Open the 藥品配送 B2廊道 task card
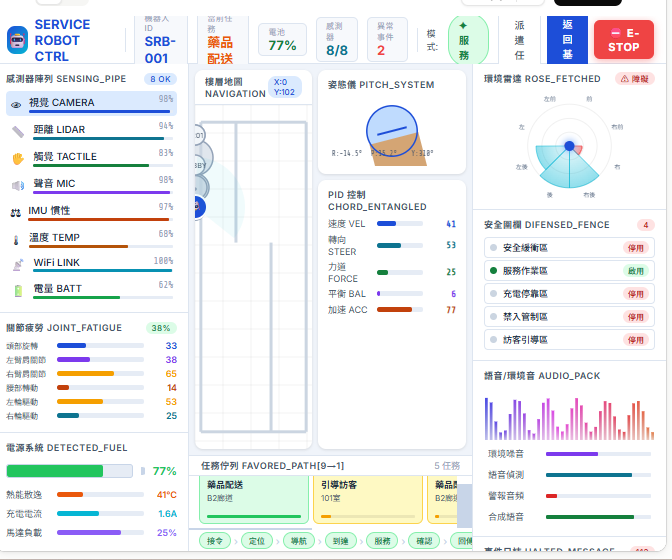Screen dimensions: 672x560 point(254,500)
